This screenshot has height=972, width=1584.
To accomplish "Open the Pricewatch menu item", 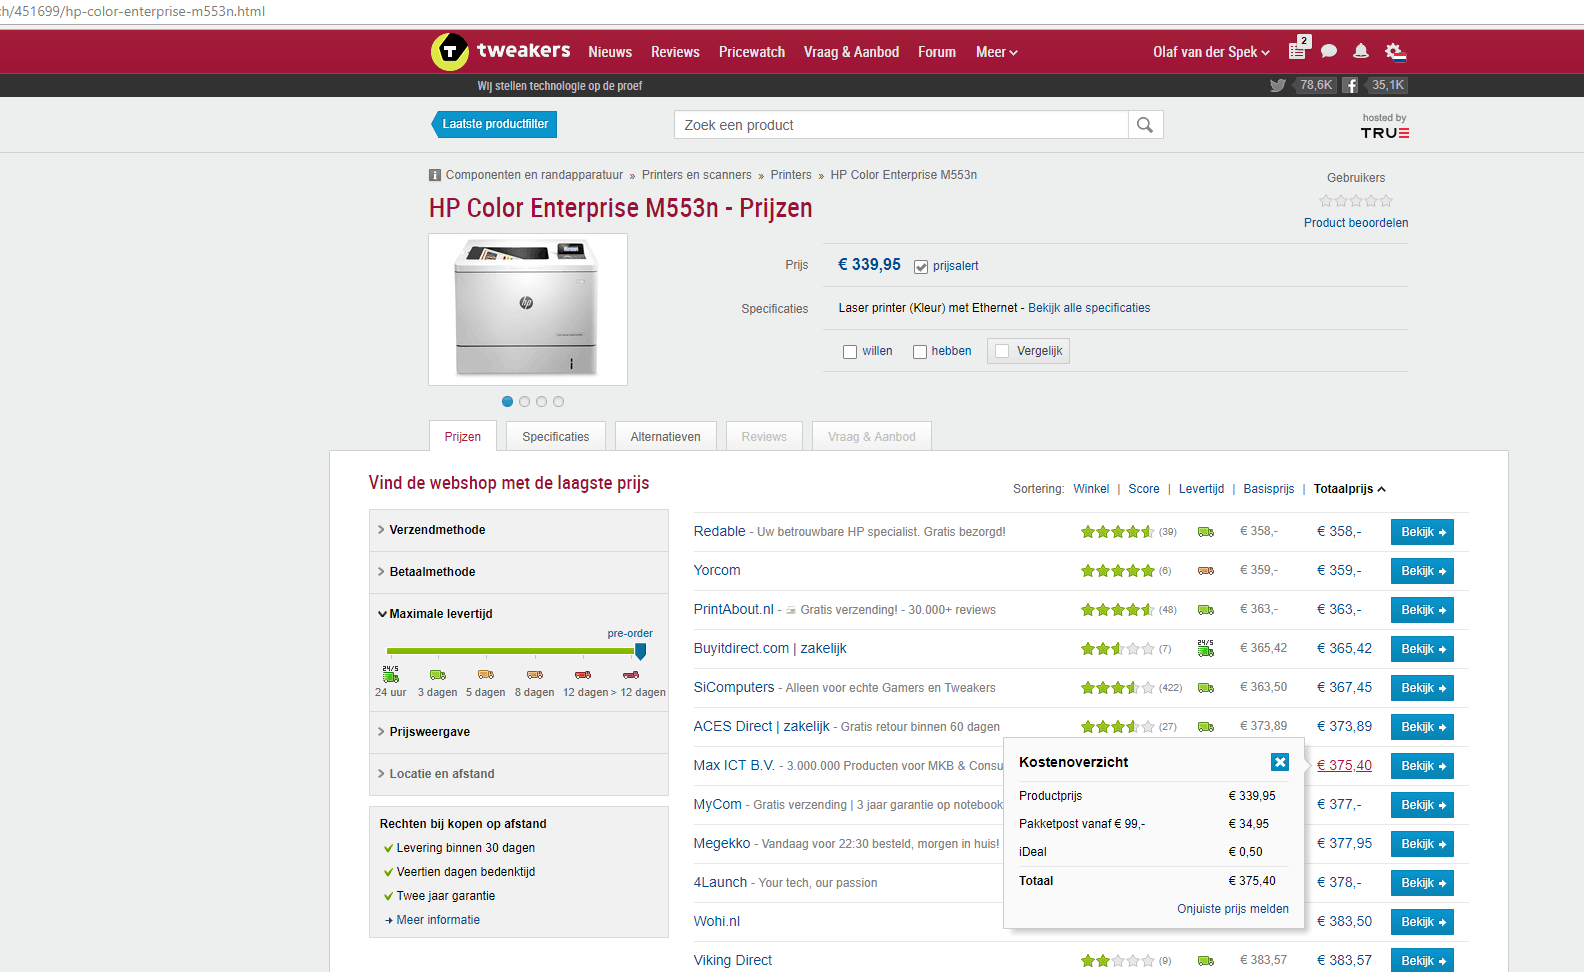I will [752, 52].
